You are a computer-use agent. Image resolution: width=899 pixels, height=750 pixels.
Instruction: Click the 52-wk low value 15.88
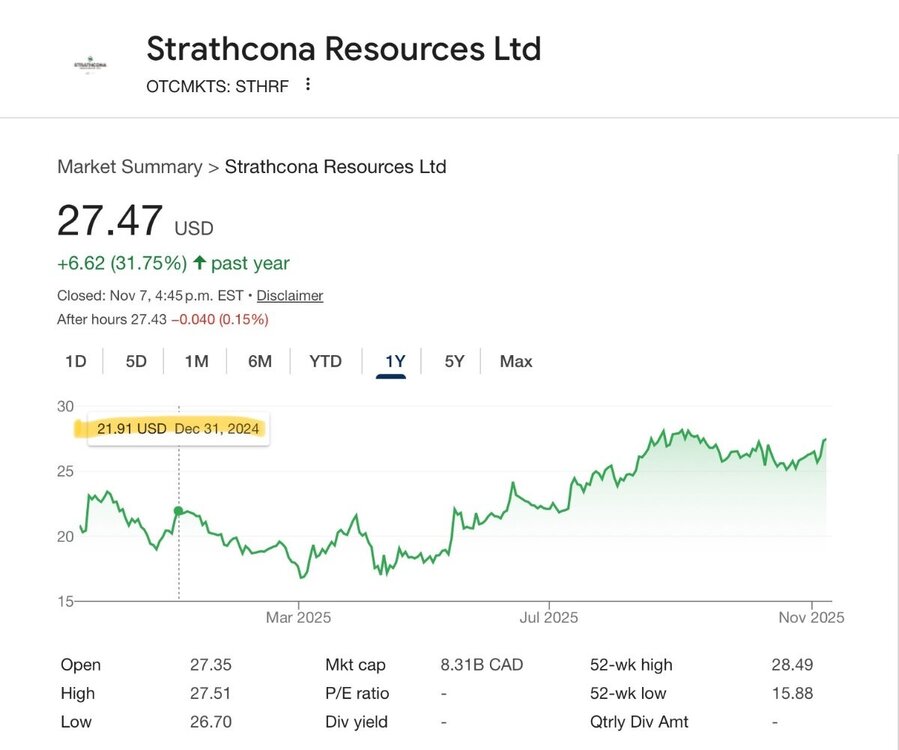792,693
